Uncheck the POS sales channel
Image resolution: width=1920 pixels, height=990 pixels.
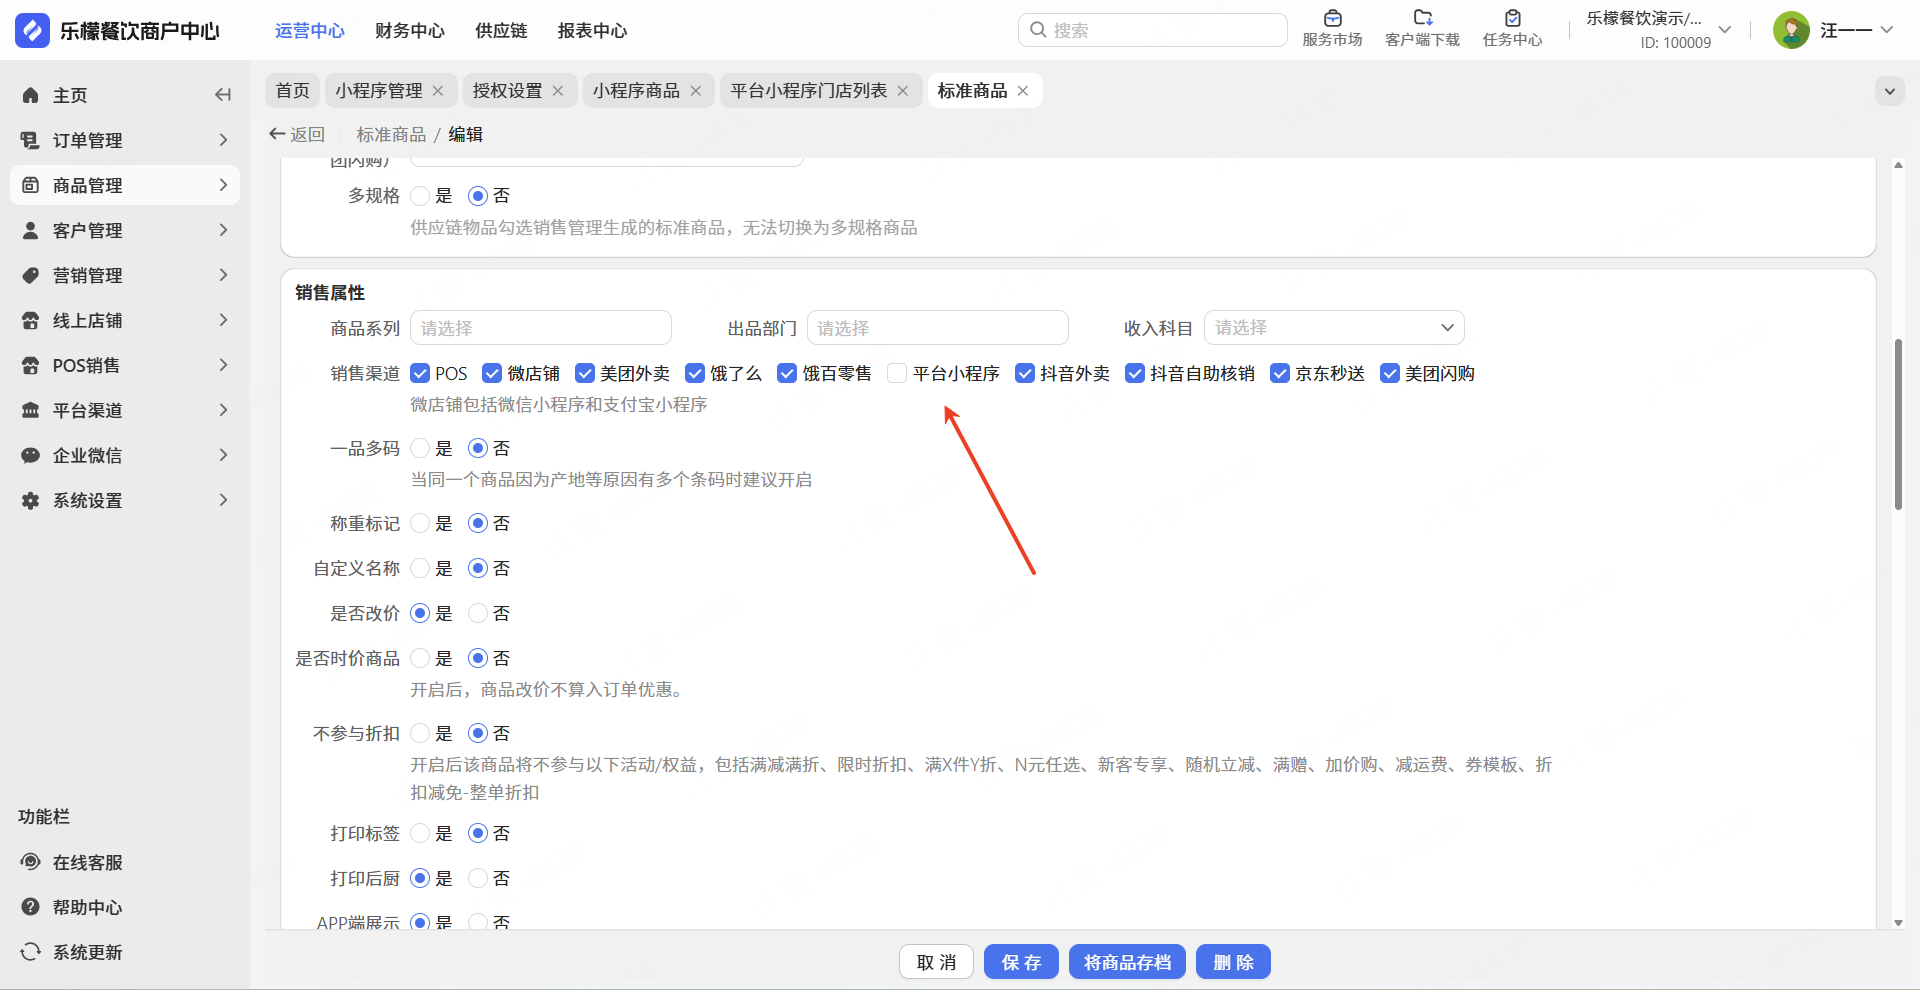coord(420,373)
